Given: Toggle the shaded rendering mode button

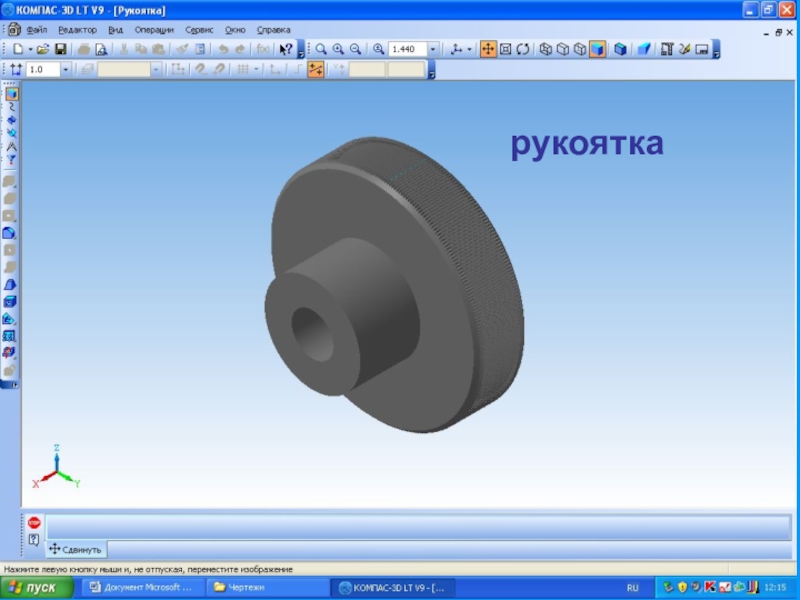Looking at the screenshot, I should [597, 49].
